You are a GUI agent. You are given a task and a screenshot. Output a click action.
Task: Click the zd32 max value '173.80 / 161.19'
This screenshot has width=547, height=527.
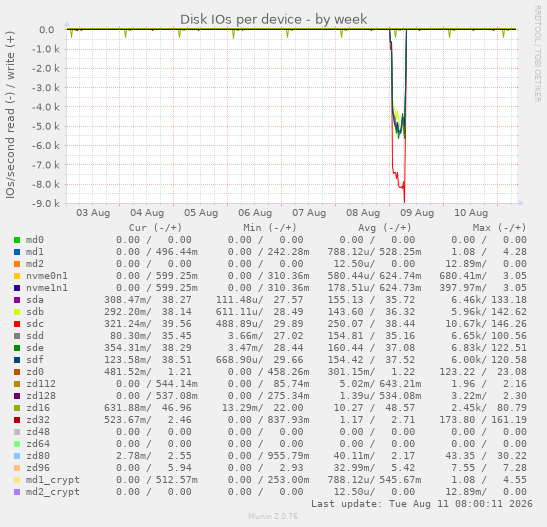[x=483, y=420]
